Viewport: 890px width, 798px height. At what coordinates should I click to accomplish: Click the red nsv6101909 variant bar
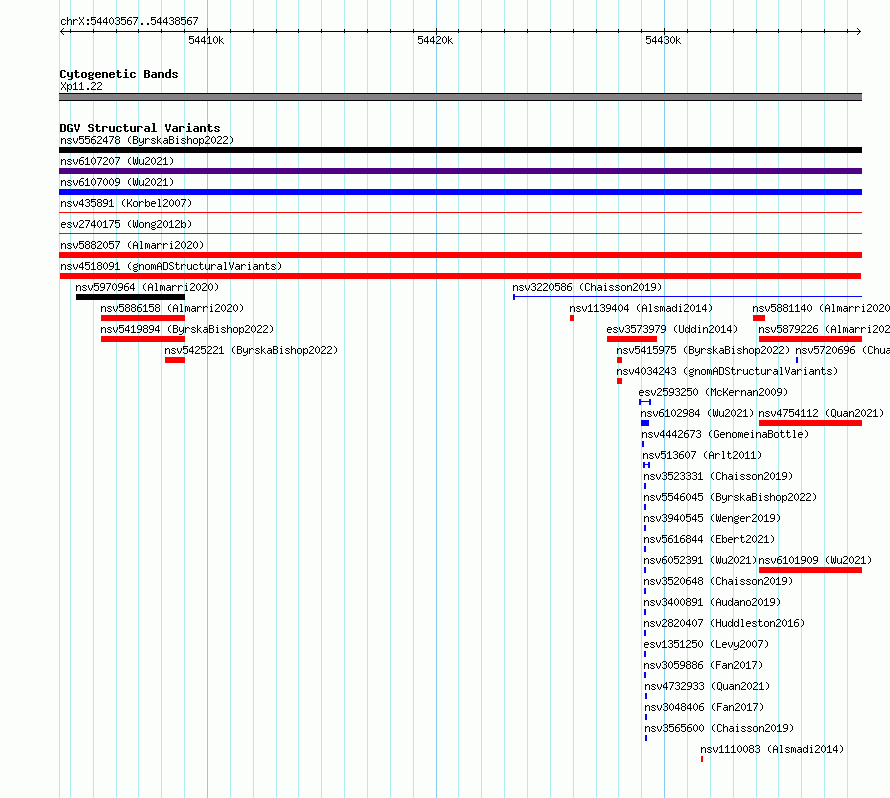811,570
